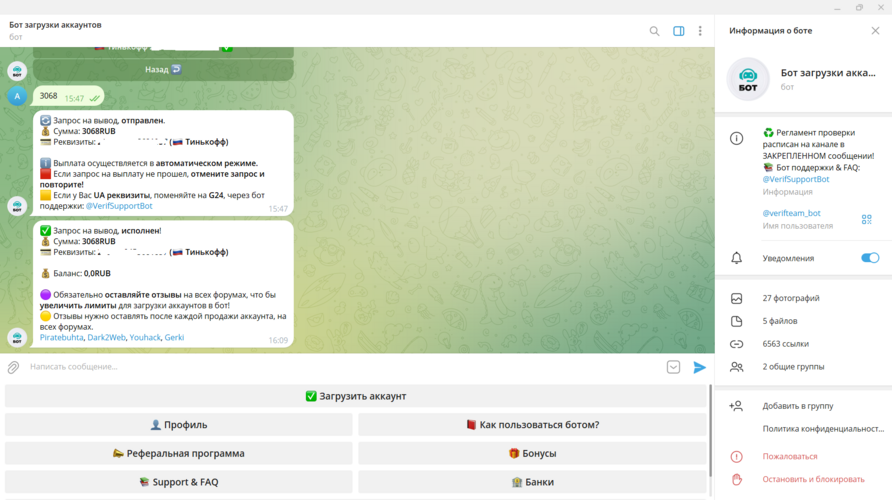Open the three-dot chat menu
Screen dimensions: 892x500
(x=700, y=31)
